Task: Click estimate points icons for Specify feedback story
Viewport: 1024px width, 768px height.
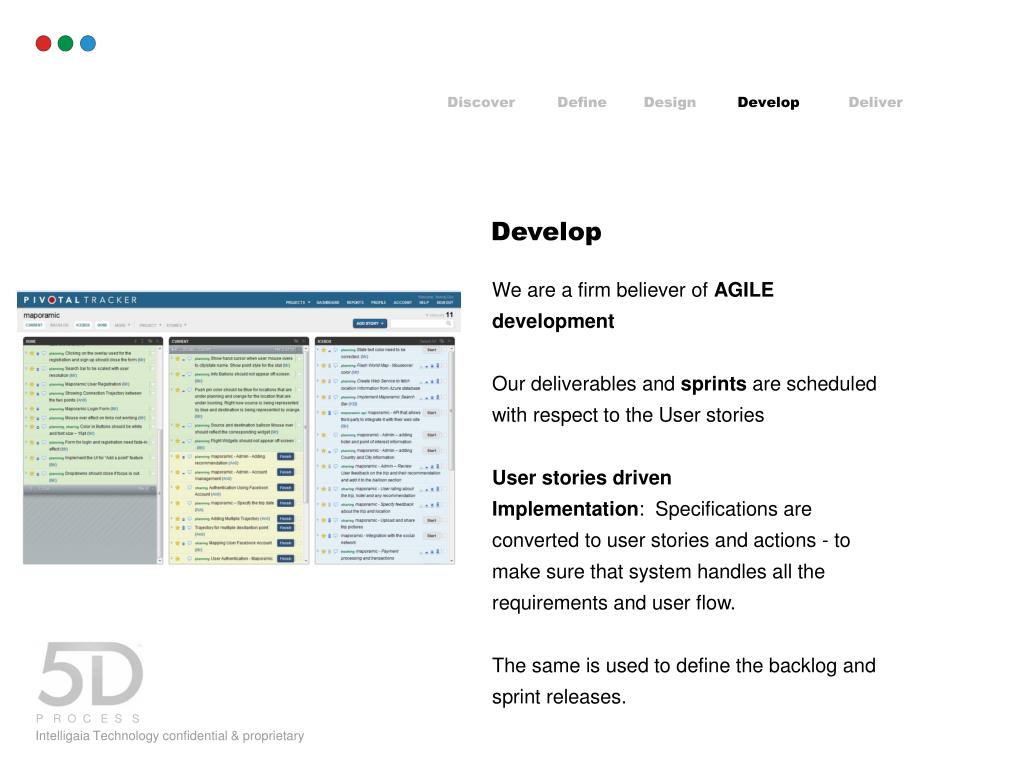Action: point(430,504)
